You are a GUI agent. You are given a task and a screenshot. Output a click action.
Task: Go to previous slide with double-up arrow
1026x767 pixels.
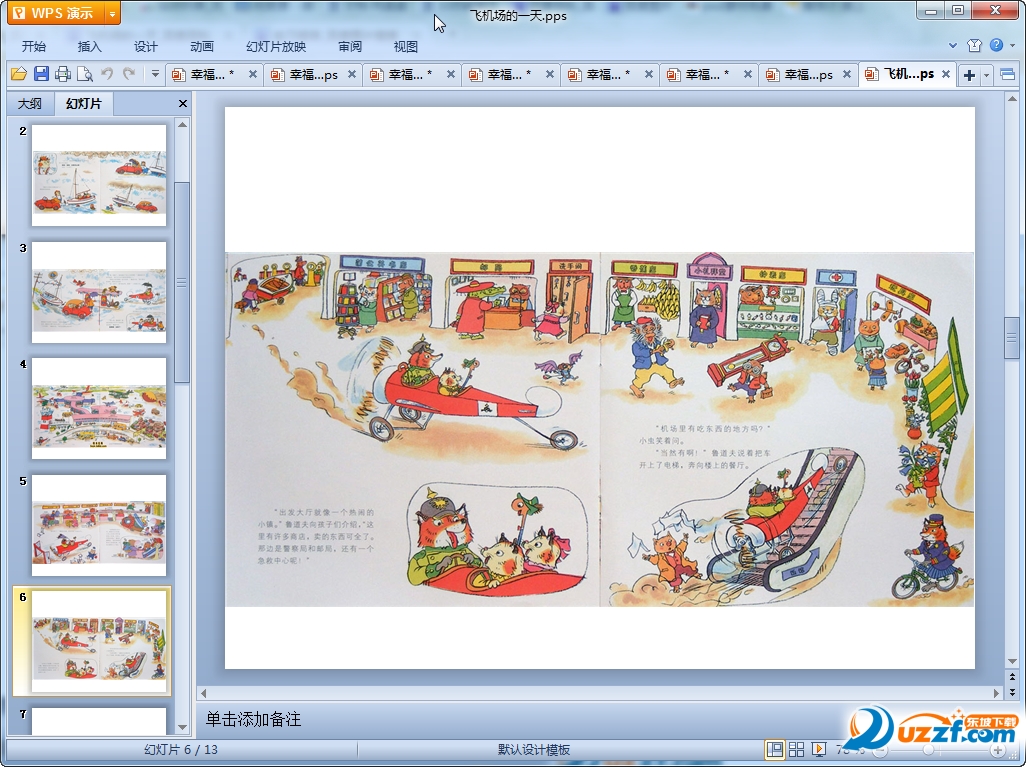click(1012, 677)
